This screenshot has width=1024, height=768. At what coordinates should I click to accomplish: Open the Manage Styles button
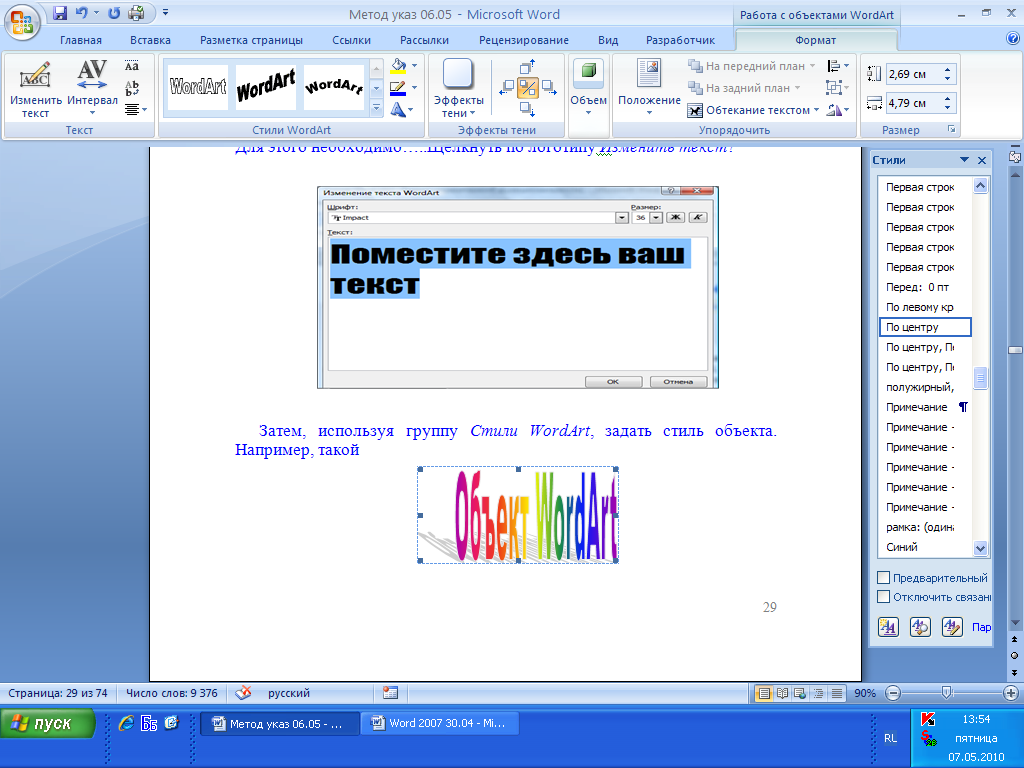click(952, 627)
